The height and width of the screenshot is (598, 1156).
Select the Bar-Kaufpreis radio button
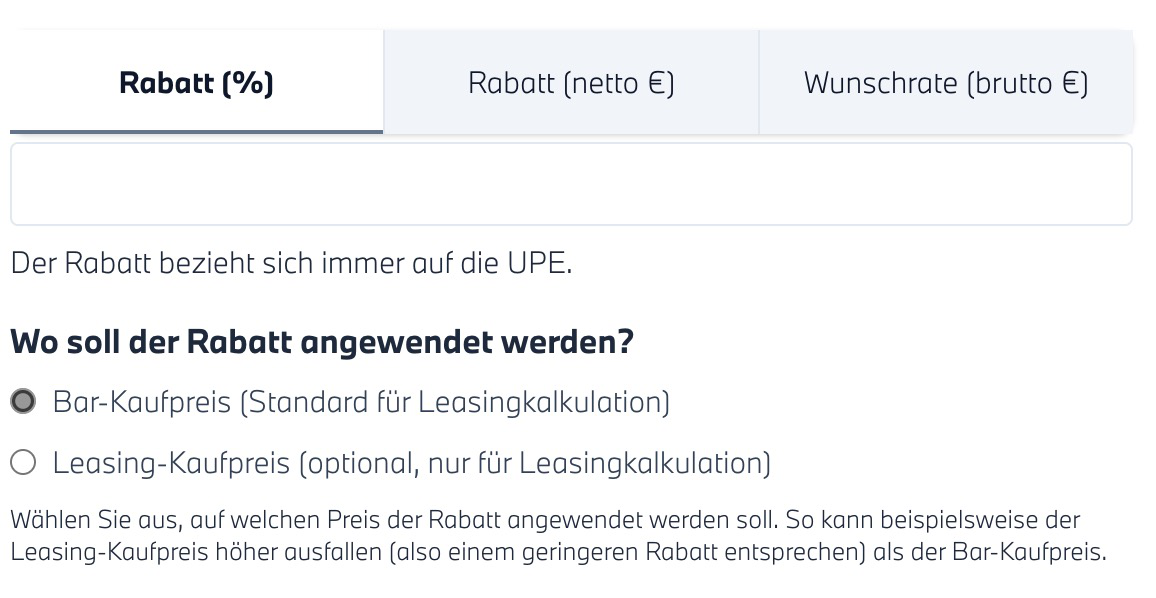(23, 402)
